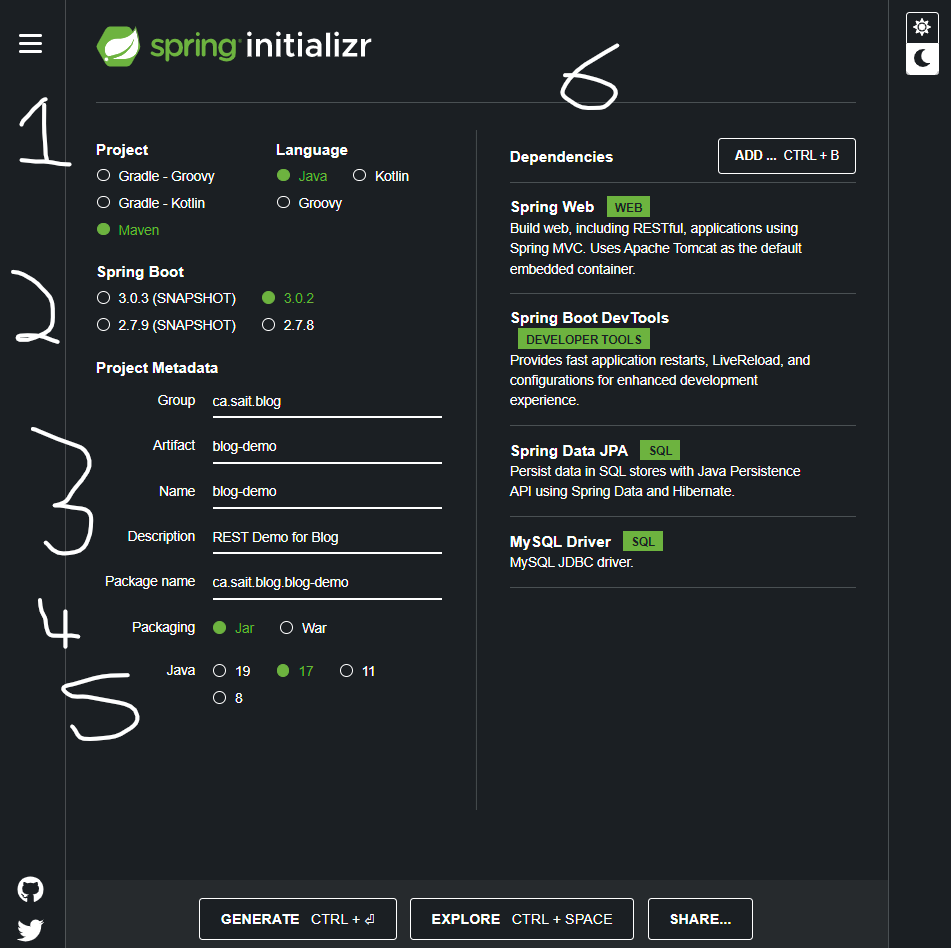Click the 'MySQL JDBC driver.' description
The width and height of the screenshot is (951, 948).
click(571, 562)
